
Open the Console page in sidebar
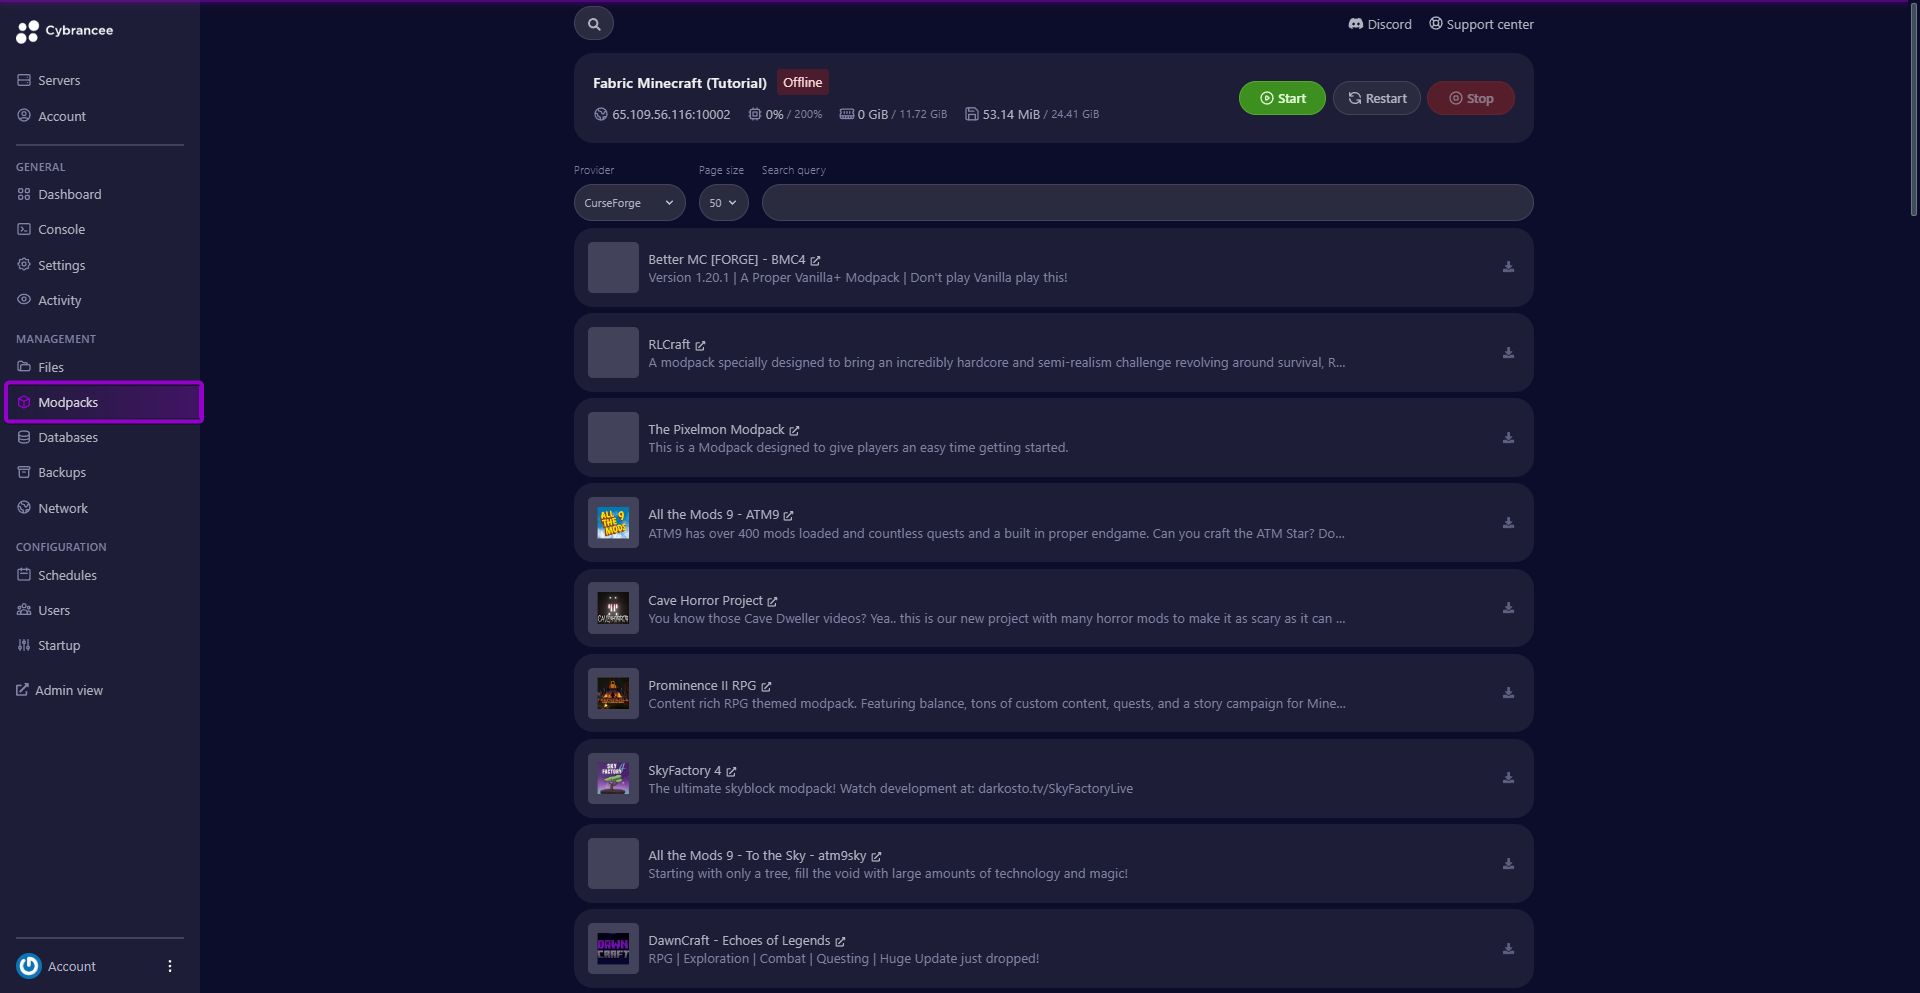[x=61, y=230]
